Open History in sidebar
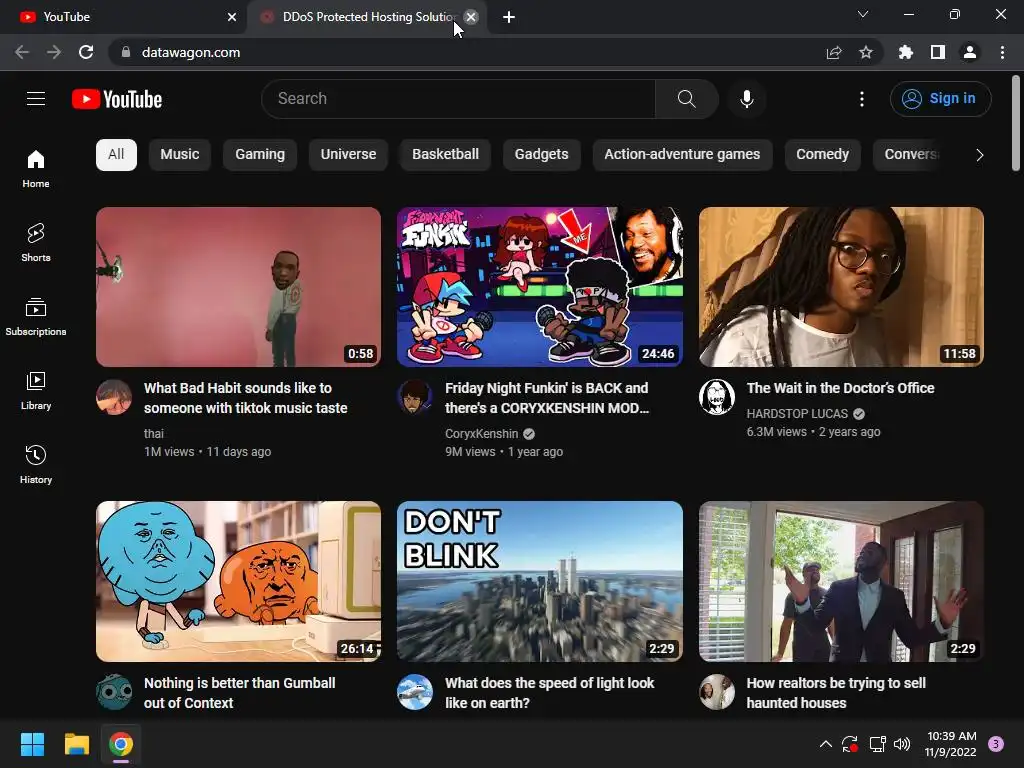 click(36, 464)
